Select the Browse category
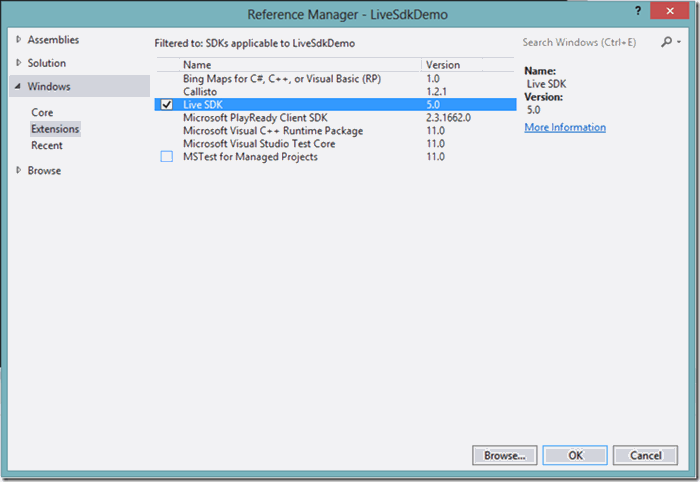The image size is (700, 482). click(44, 170)
